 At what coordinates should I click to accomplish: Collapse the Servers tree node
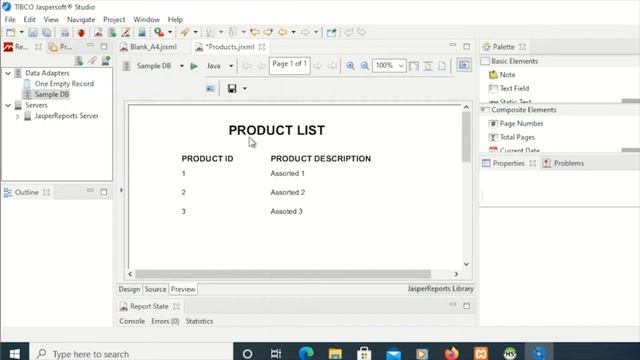8,105
